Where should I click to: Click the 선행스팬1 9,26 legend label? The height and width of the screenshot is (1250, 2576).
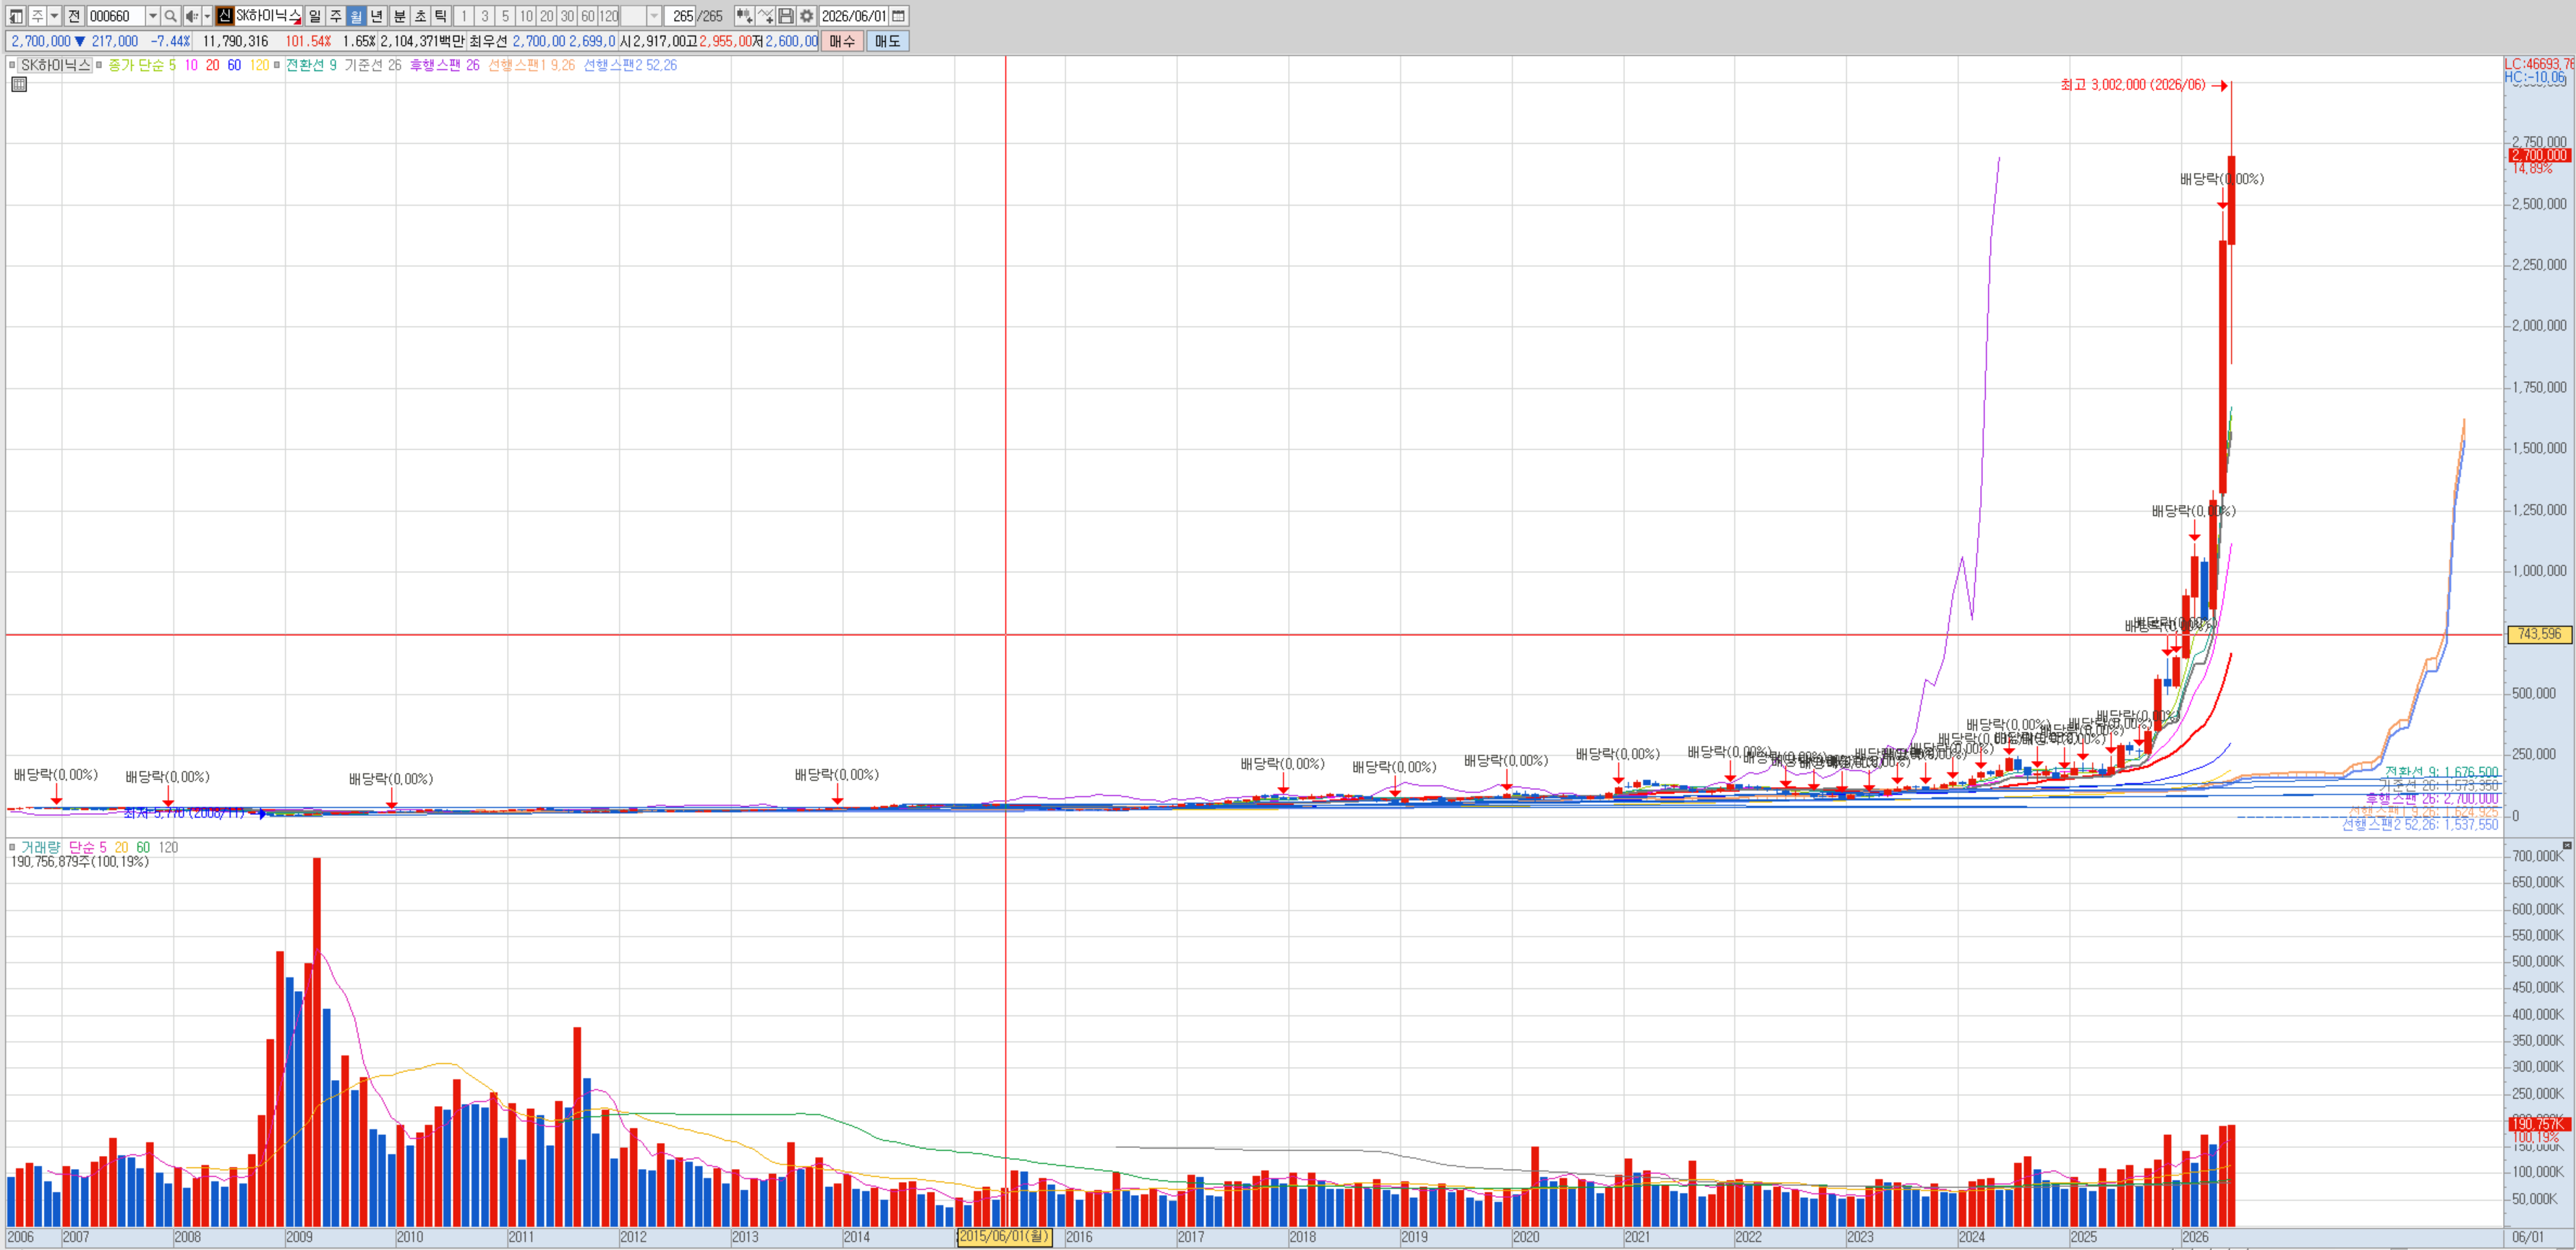tap(532, 65)
